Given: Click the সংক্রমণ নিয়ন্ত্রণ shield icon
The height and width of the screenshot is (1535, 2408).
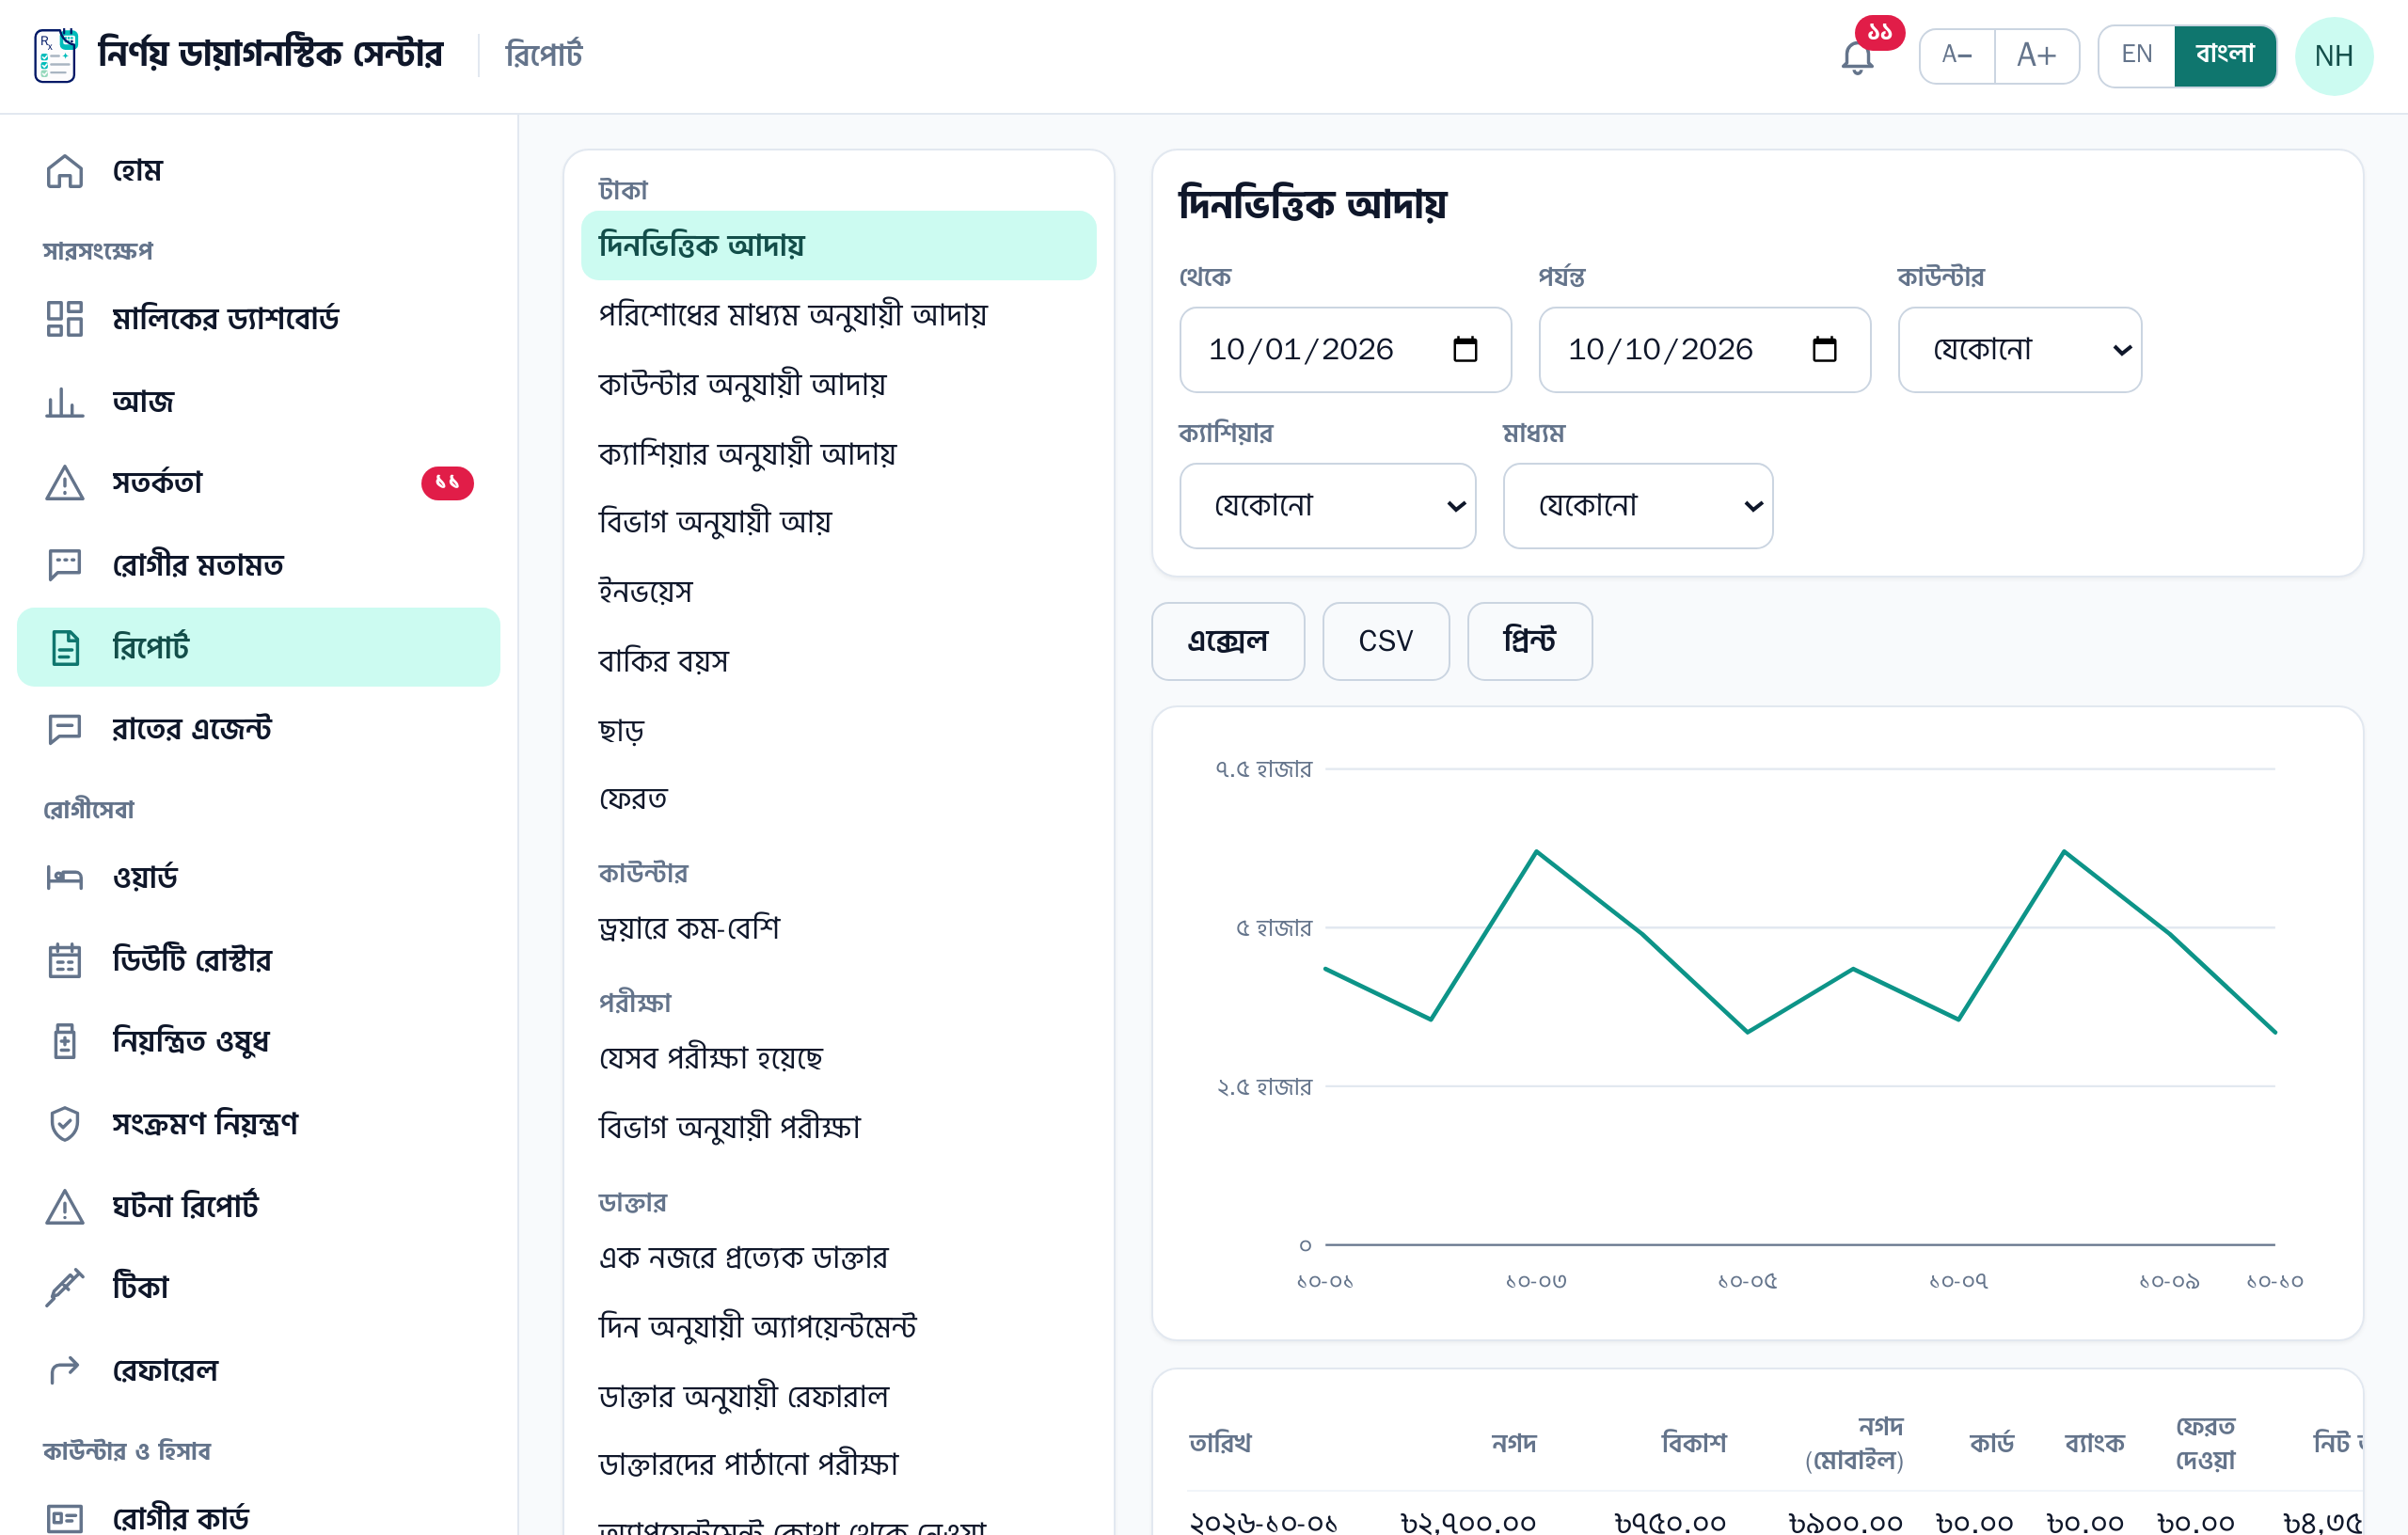Looking at the screenshot, I should click(65, 1123).
